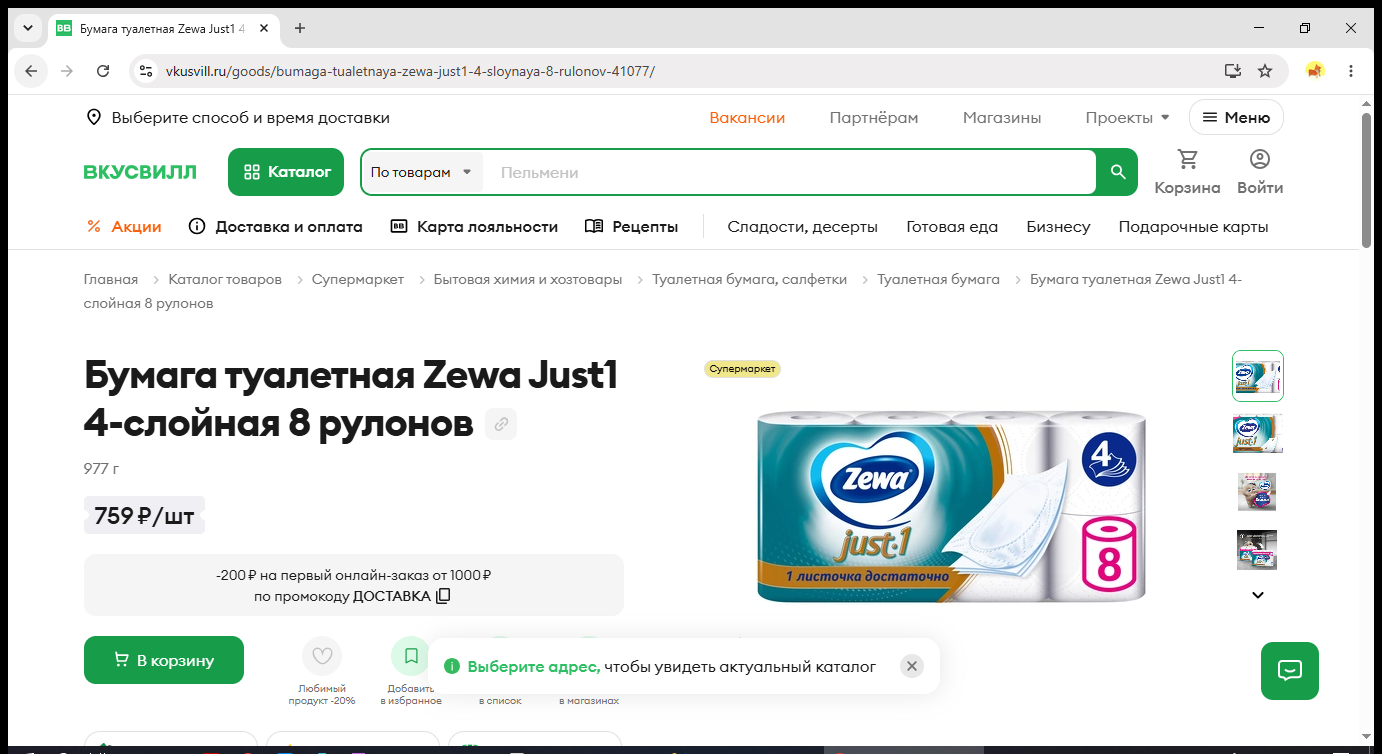
Task: Click the product title heading
Action: 351,400
